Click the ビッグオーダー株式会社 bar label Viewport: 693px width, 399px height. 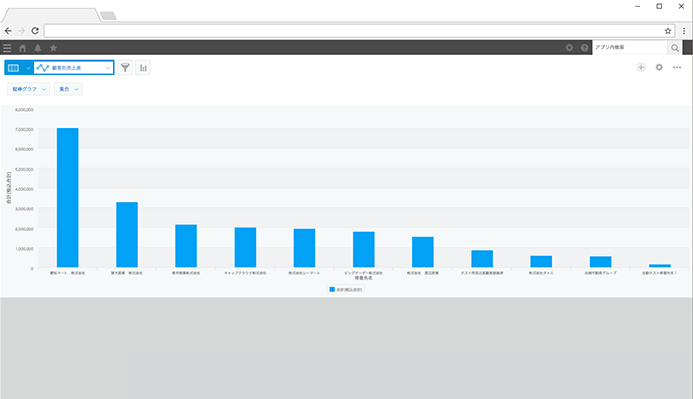tap(363, 273)
